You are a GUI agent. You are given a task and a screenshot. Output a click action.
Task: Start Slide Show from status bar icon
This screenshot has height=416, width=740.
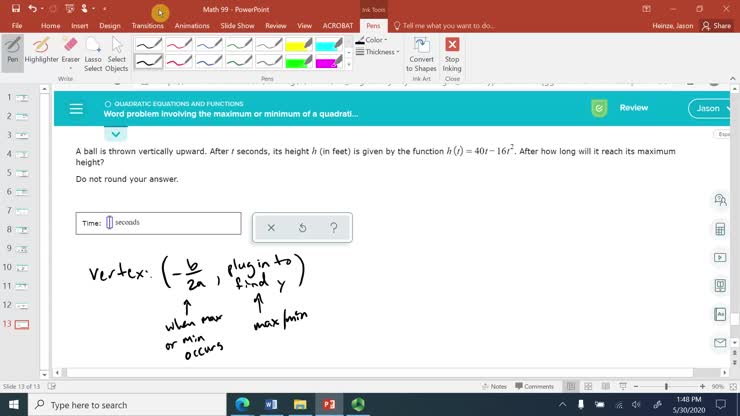coord(623,386)
